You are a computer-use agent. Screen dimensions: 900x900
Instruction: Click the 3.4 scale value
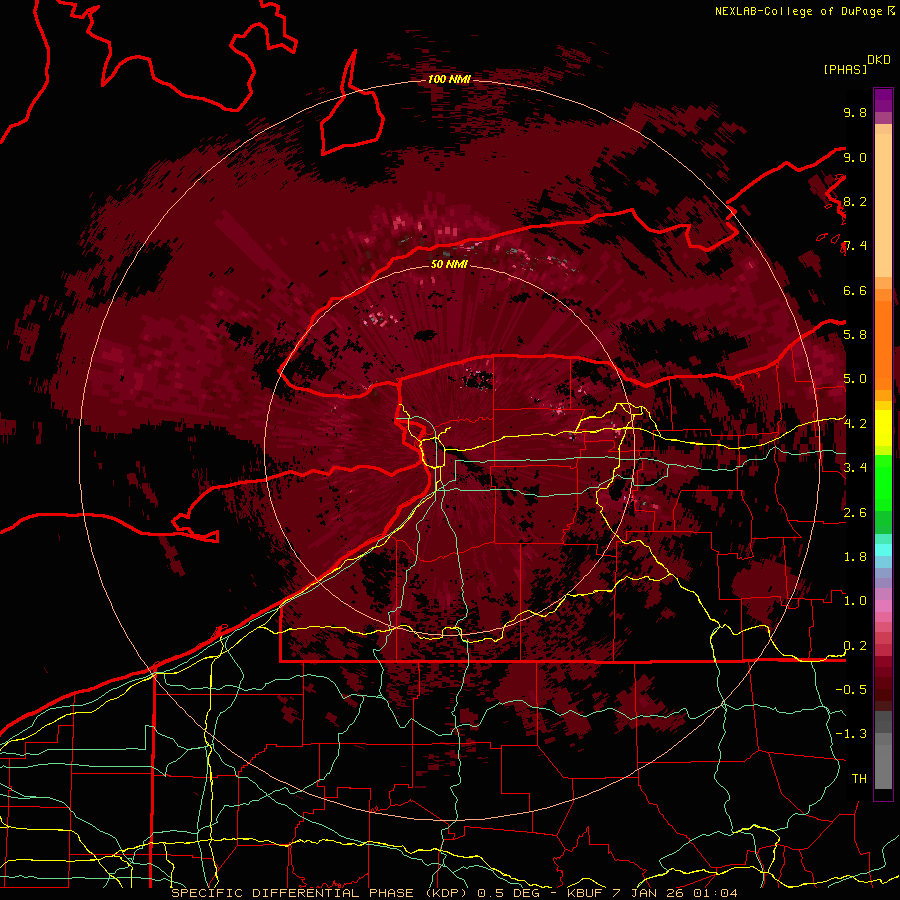pyautogui.click(x=855, y=468)
